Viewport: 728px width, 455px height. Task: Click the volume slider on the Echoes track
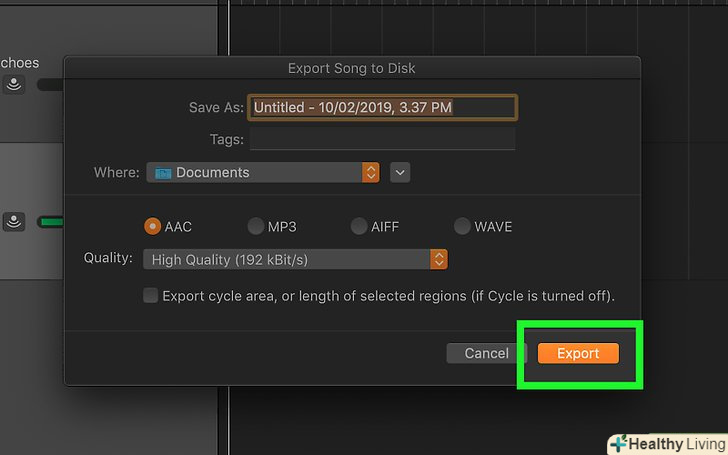point(50,85)
